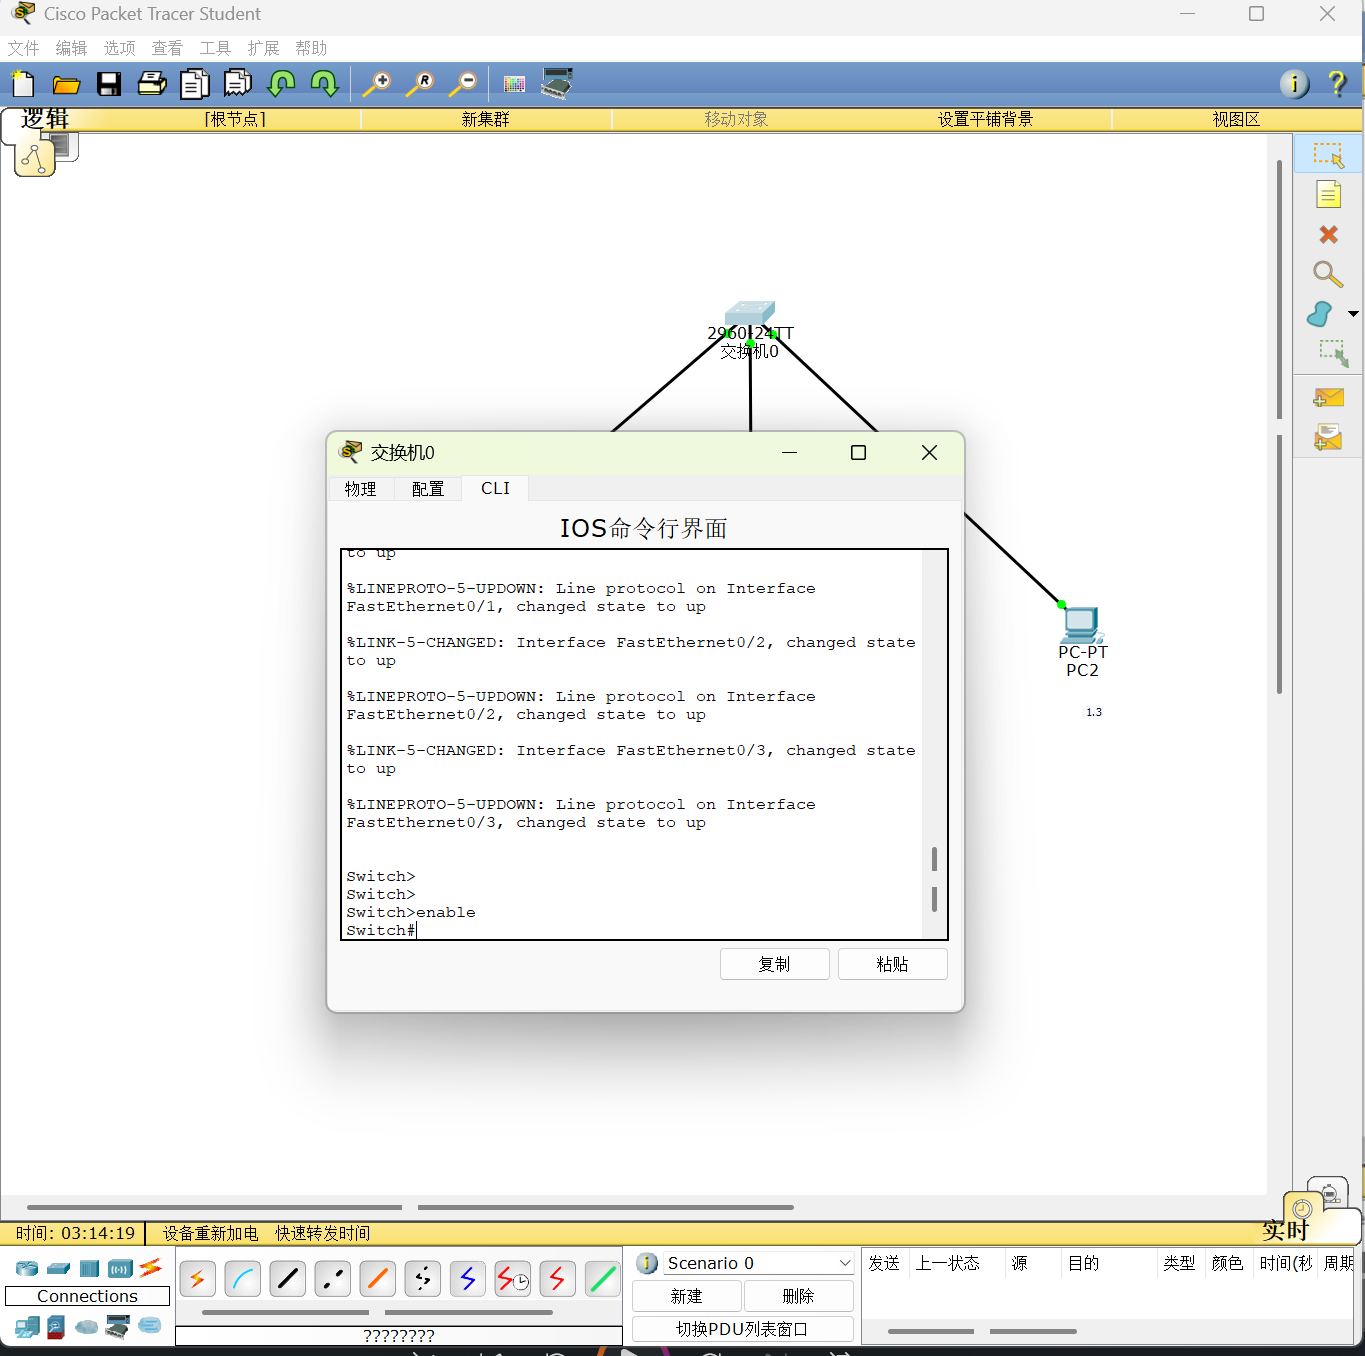1365x1356 pixels.
Task: Pick the serial DCE cable
Action: click(513, 1279)
